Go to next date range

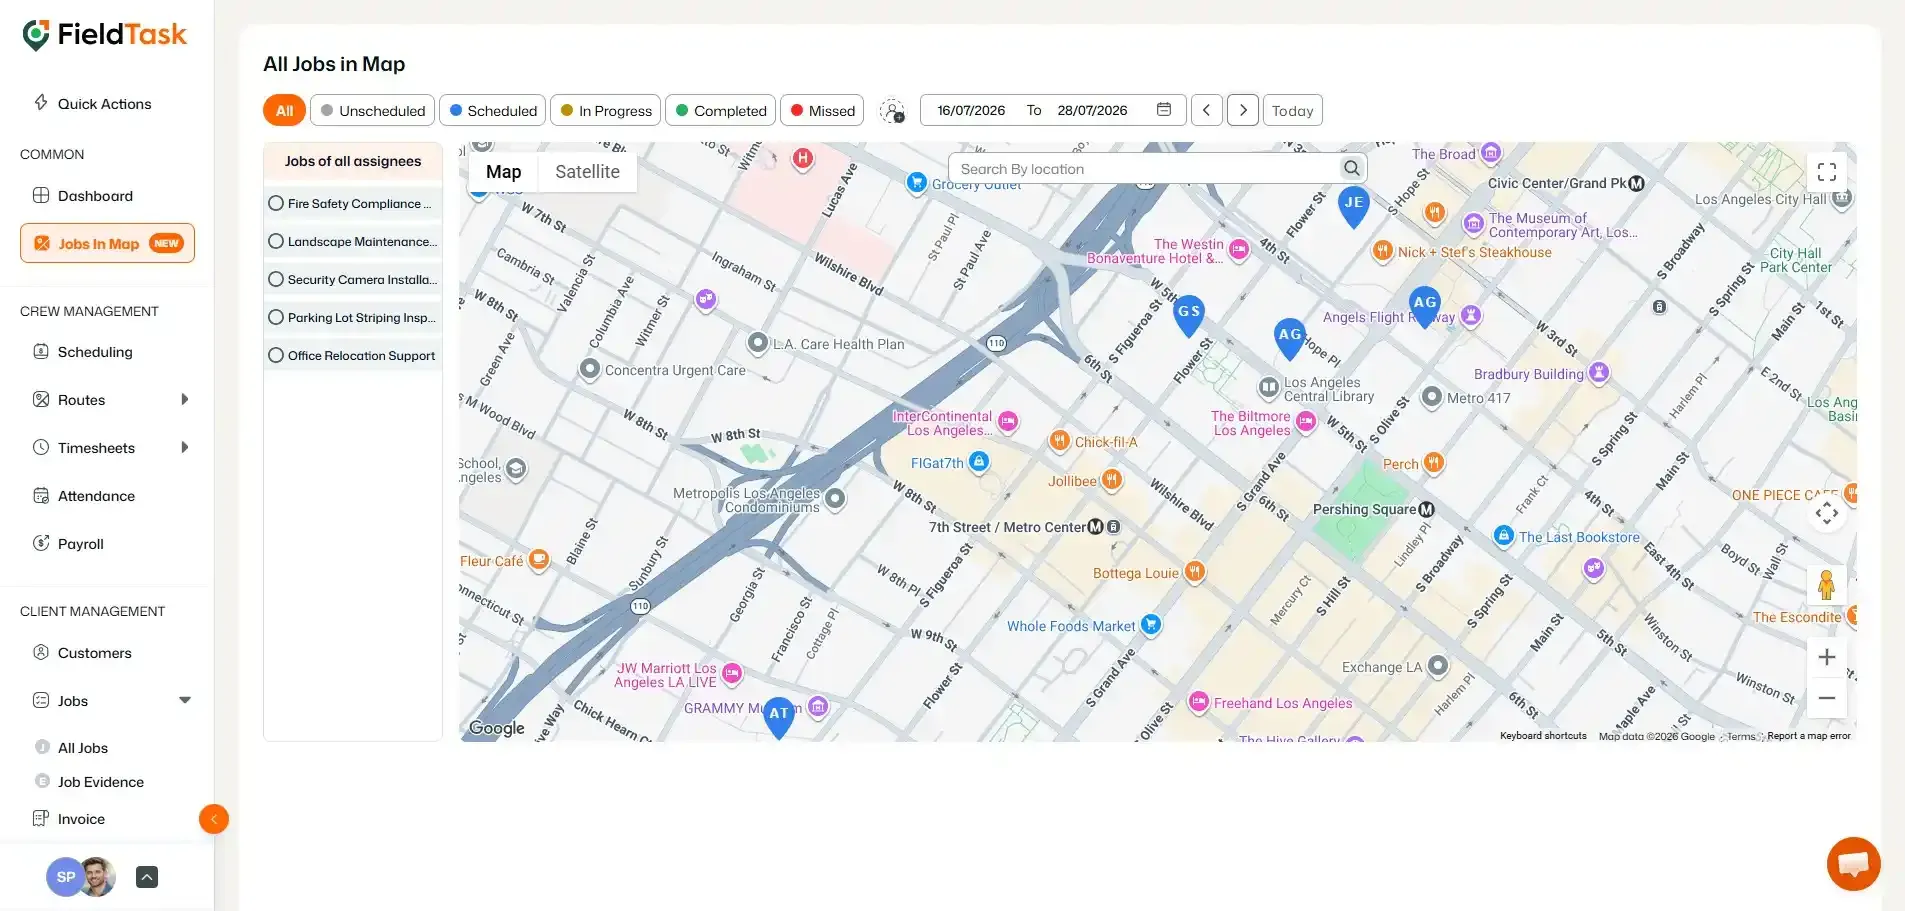[1243, 110]
